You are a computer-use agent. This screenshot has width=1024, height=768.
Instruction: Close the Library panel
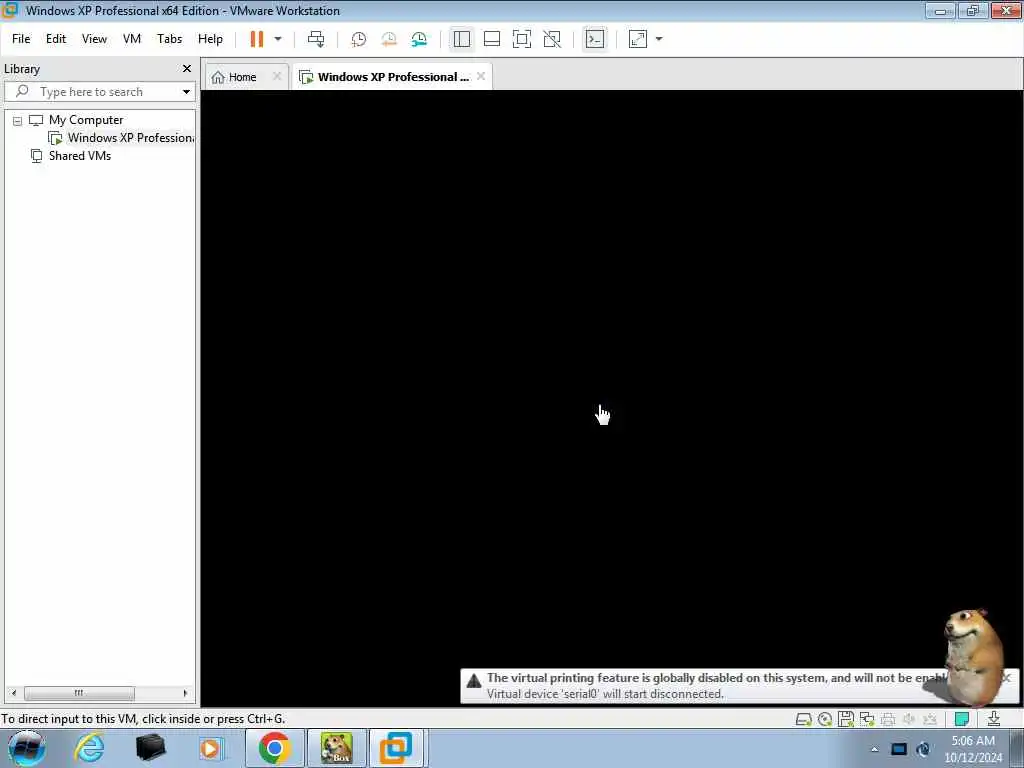(187, 69)
